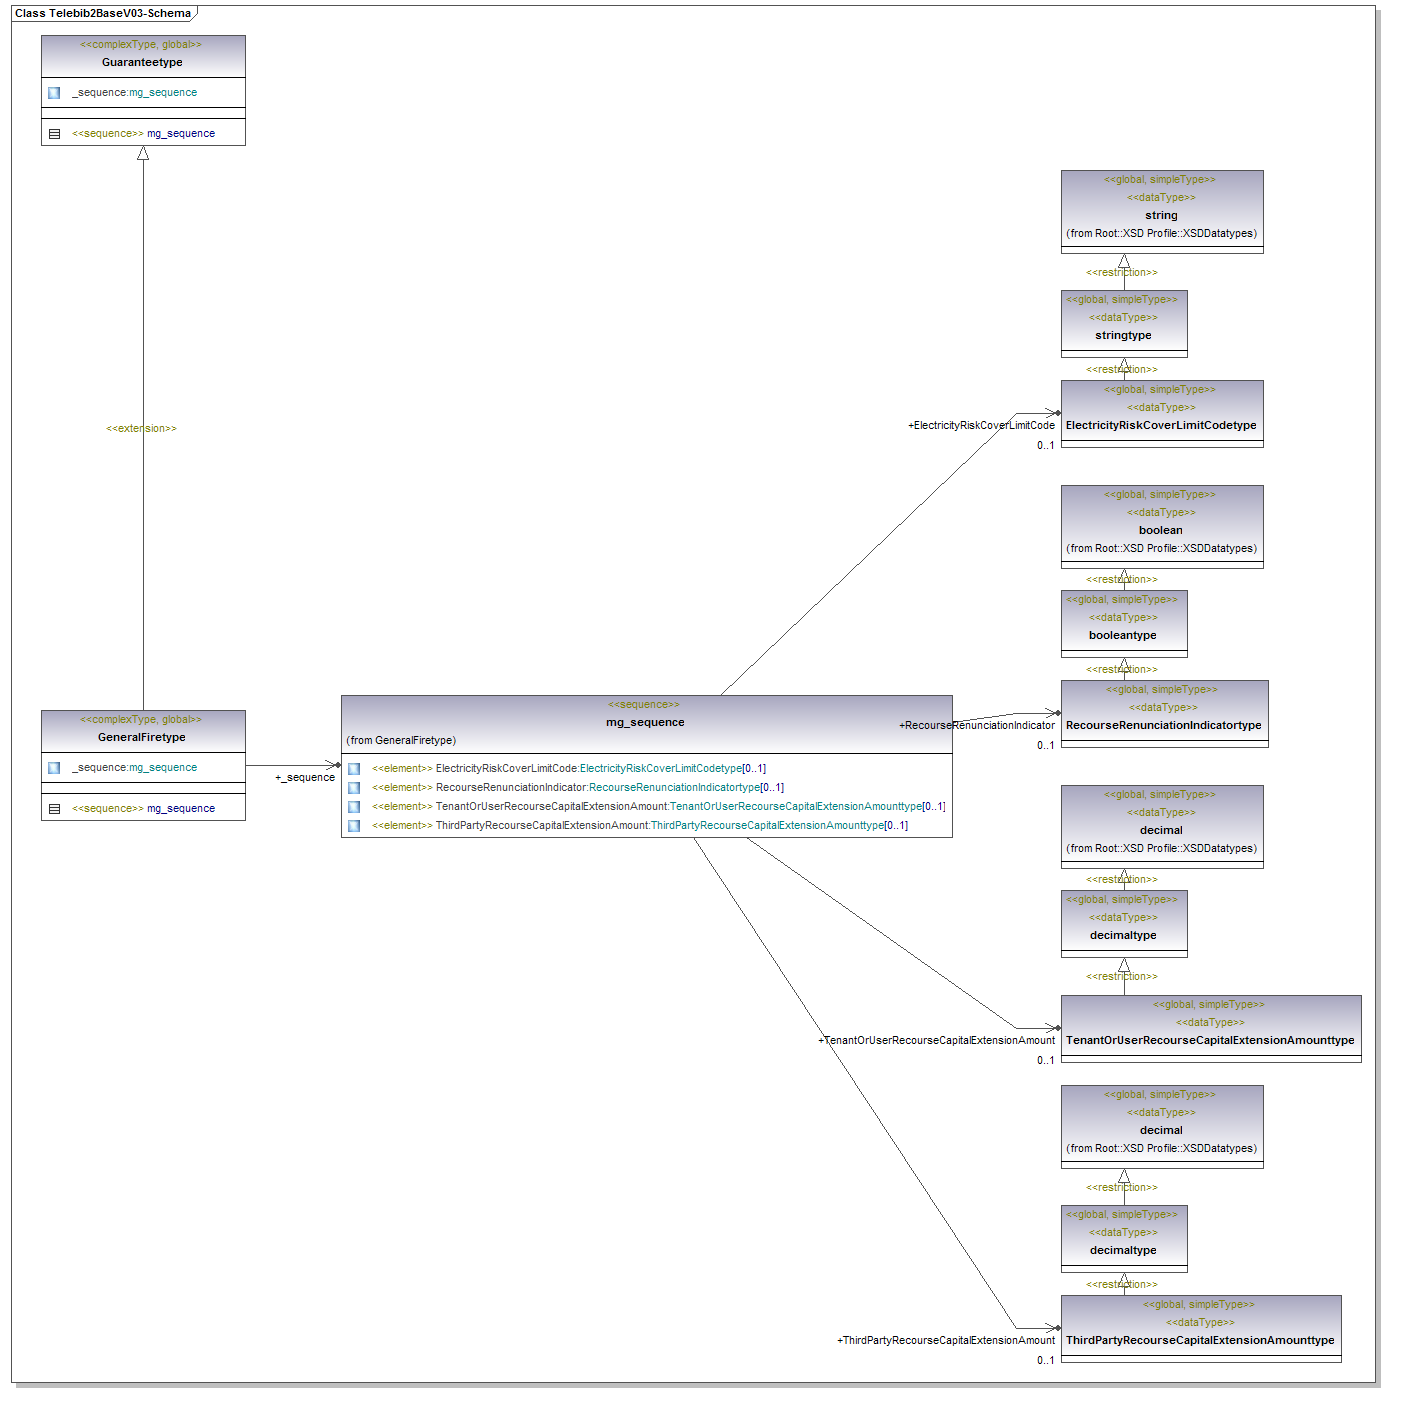Click the Class Telebib2BaseV03-Schema diagram frame label

point(103,14)
